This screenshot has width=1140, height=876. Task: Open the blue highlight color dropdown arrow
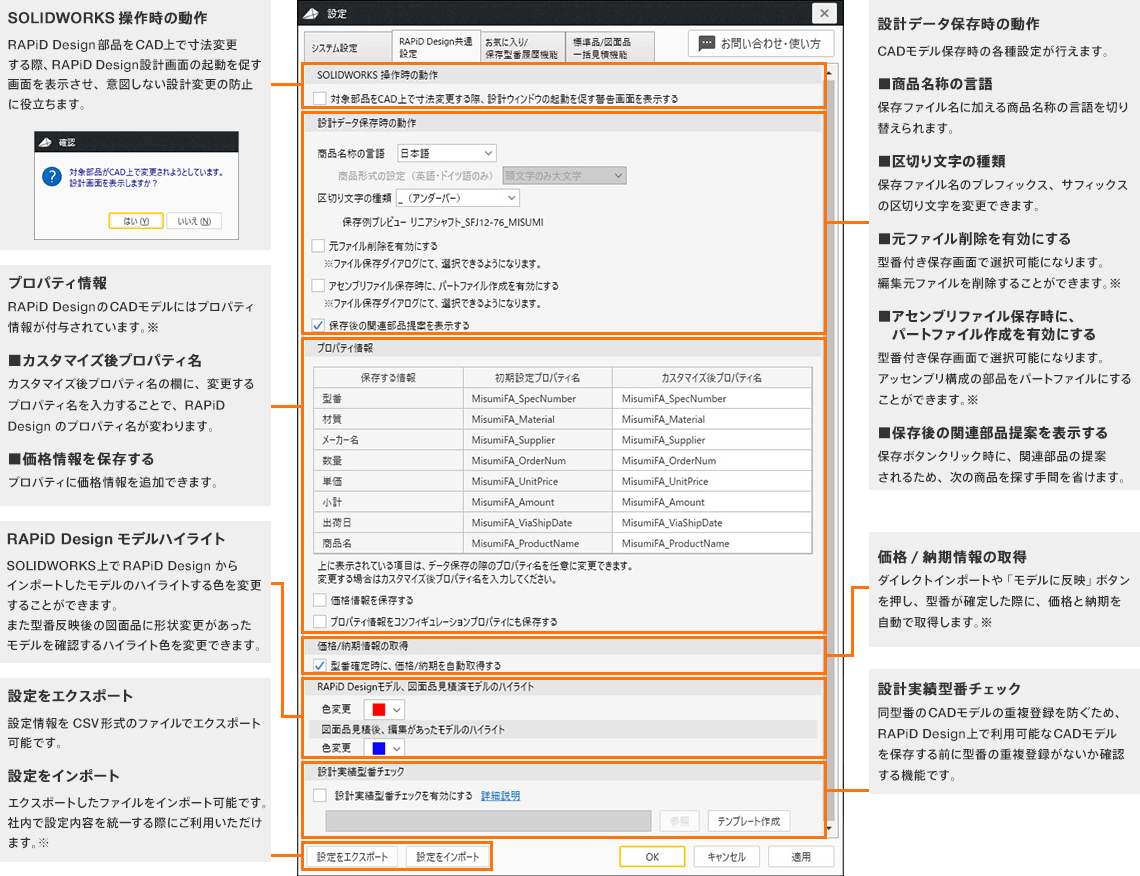[397, 748]
